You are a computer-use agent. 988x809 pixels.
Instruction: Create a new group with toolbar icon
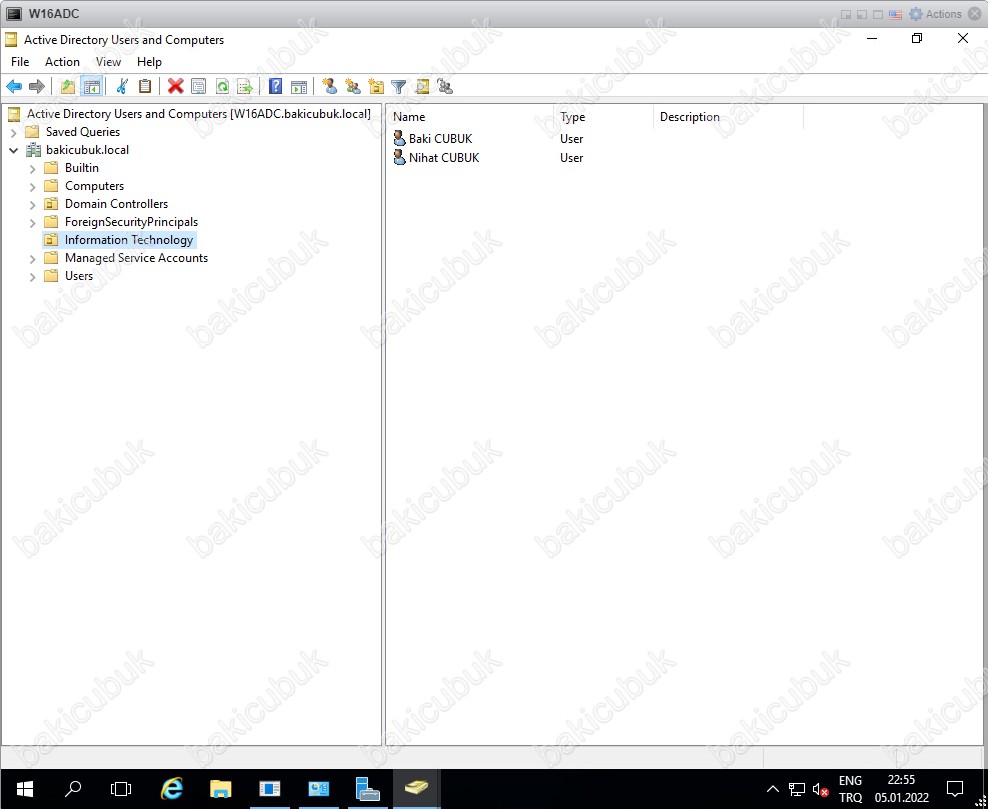tap(353, 86)
